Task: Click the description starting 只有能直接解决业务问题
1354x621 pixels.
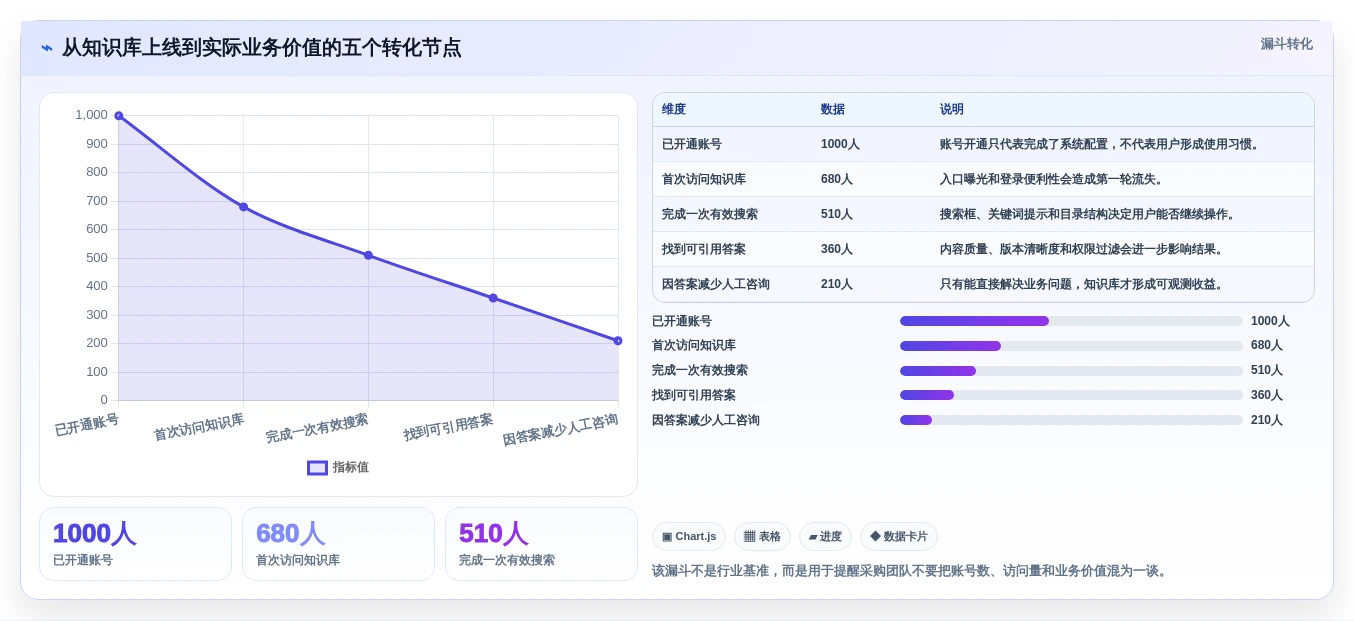Action: tap(1084, 284)
